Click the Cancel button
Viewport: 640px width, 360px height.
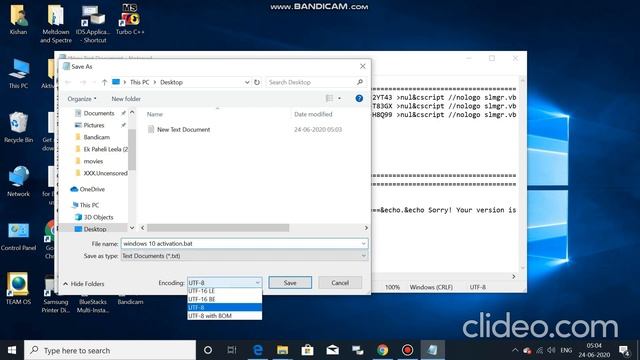340,282
